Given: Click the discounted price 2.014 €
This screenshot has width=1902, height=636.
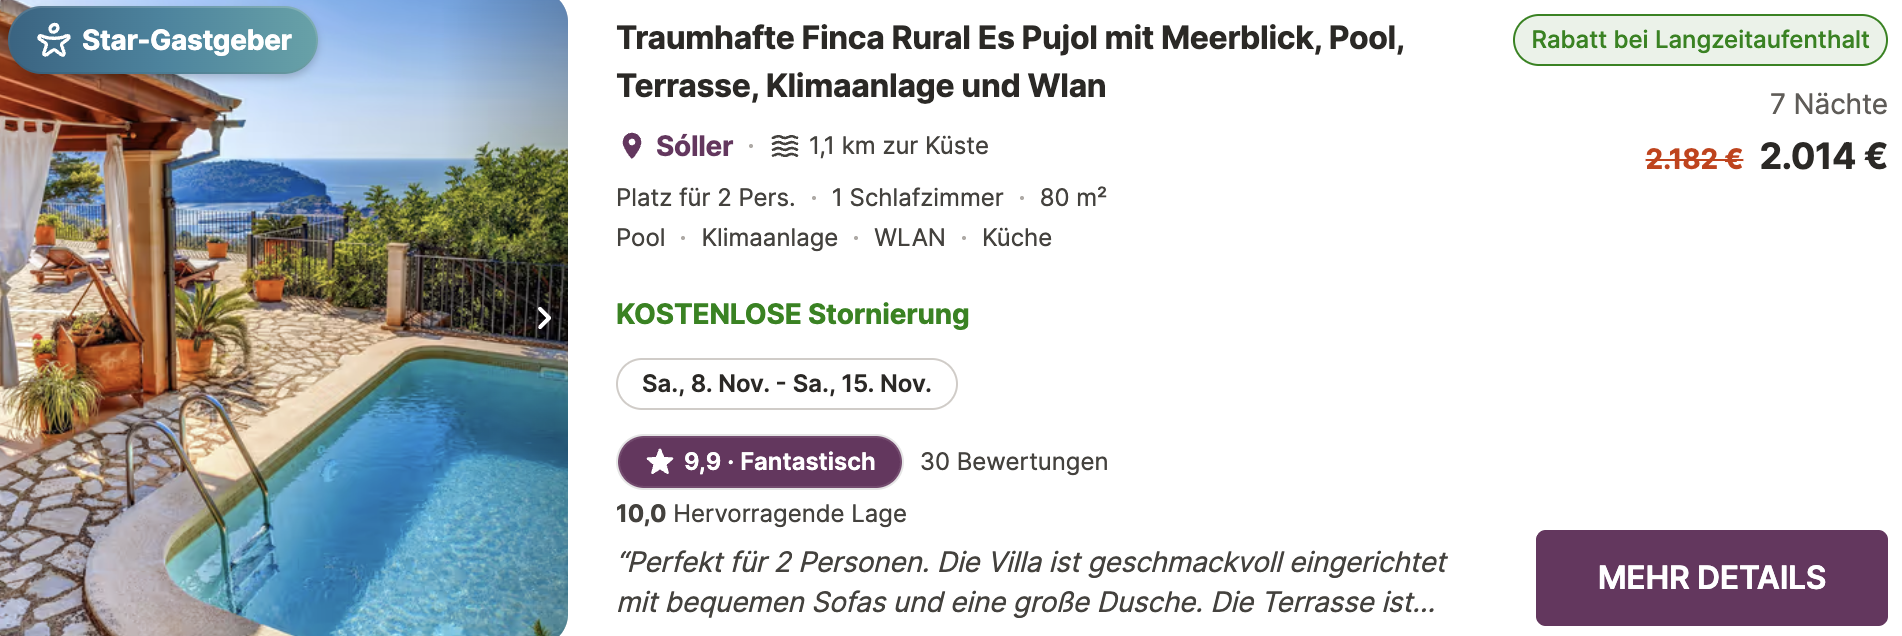Looking at the screenshot, I should tap(1823, 157).
